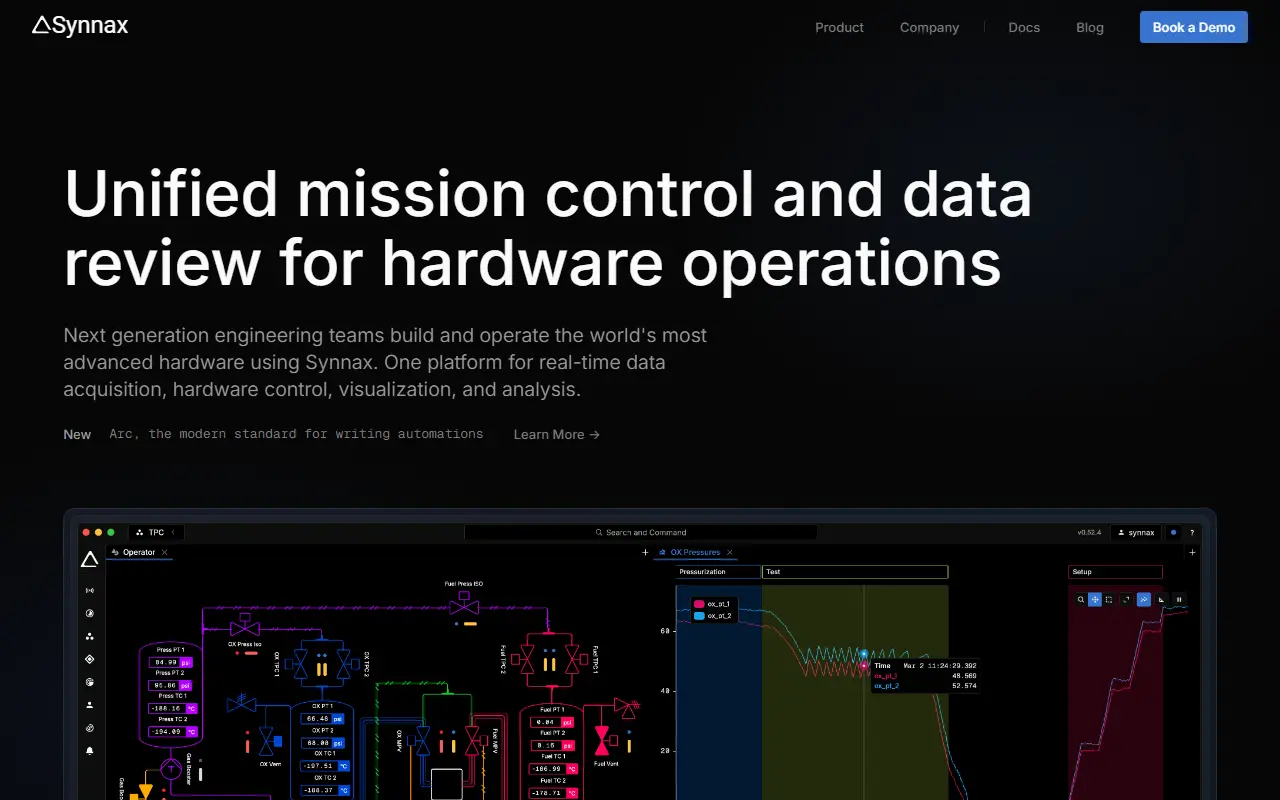Select the Test range label
The height and width of the screenshot is (800, 1280).
855,572
